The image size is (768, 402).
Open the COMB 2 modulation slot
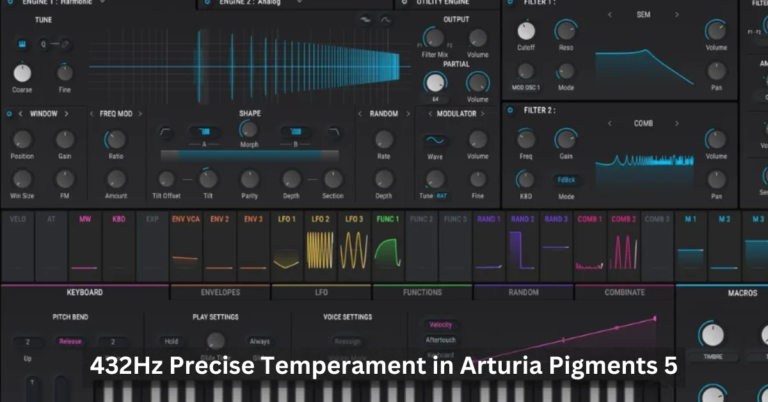click(x=624, y=246)
